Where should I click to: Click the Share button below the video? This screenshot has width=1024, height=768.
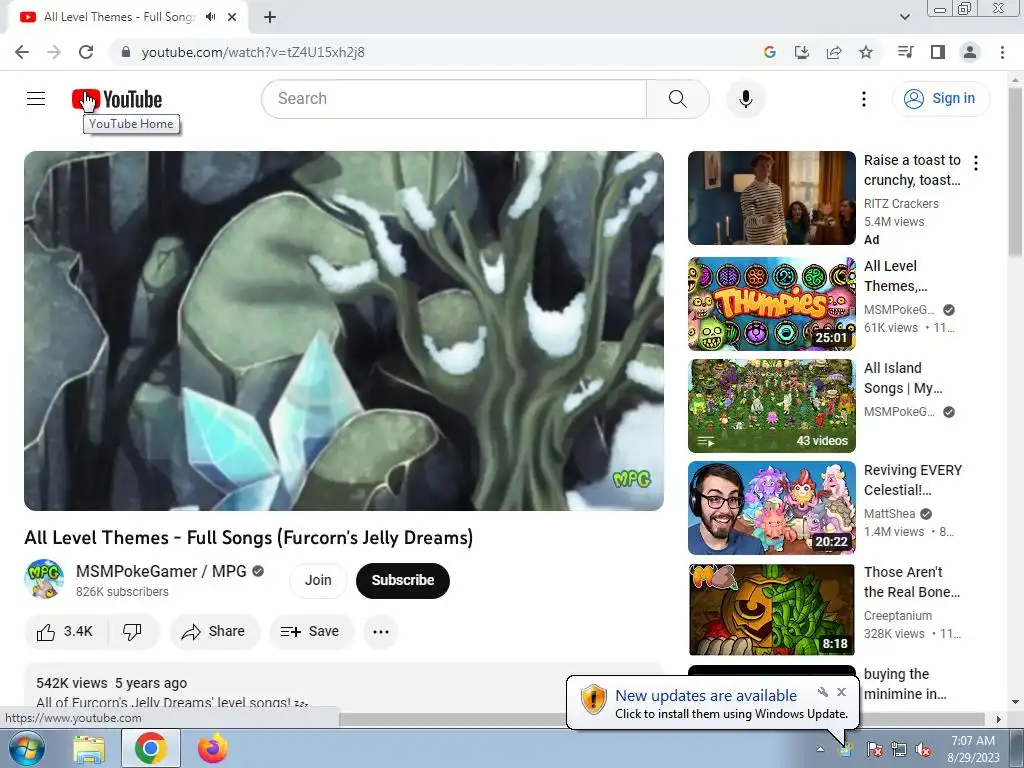tap(214, 632)
